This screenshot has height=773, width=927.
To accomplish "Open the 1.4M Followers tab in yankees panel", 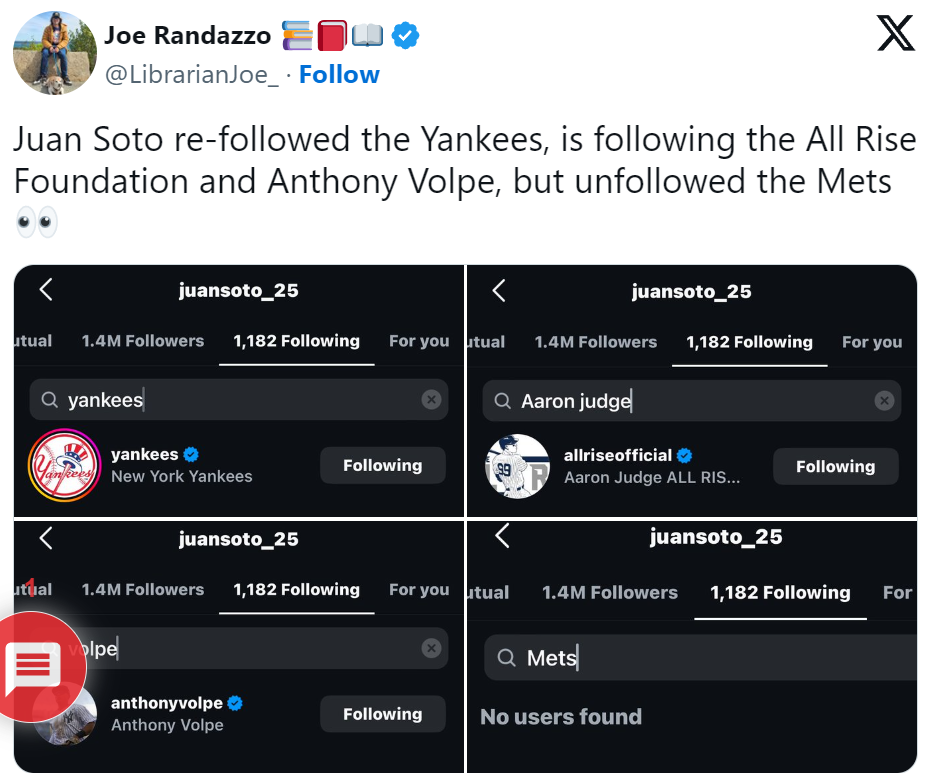I will pyautogui.click(x=143, y=341).
